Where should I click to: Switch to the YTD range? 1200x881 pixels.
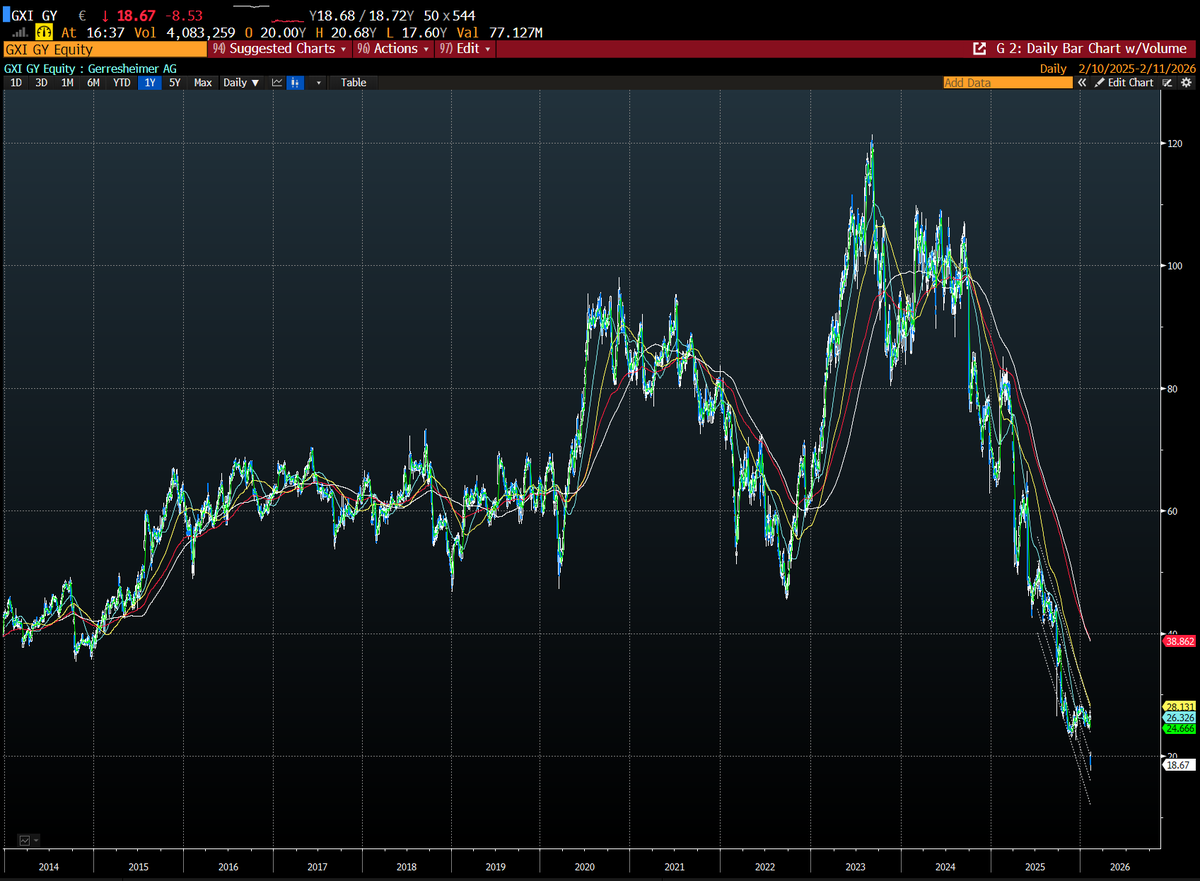pyautogui.click(x=121, y=83)
